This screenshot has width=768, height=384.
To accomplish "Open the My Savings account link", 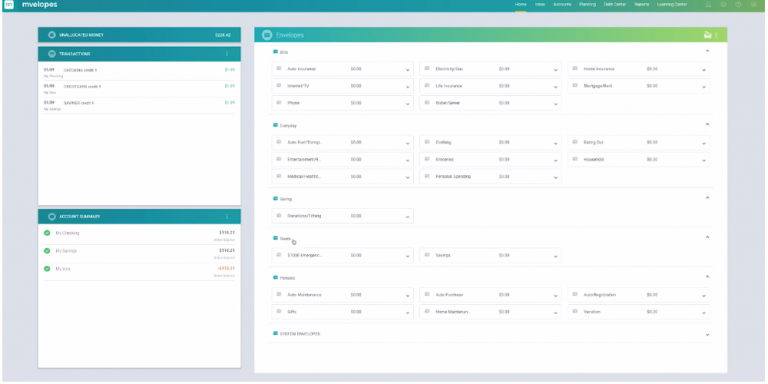I will pos(66,251).
